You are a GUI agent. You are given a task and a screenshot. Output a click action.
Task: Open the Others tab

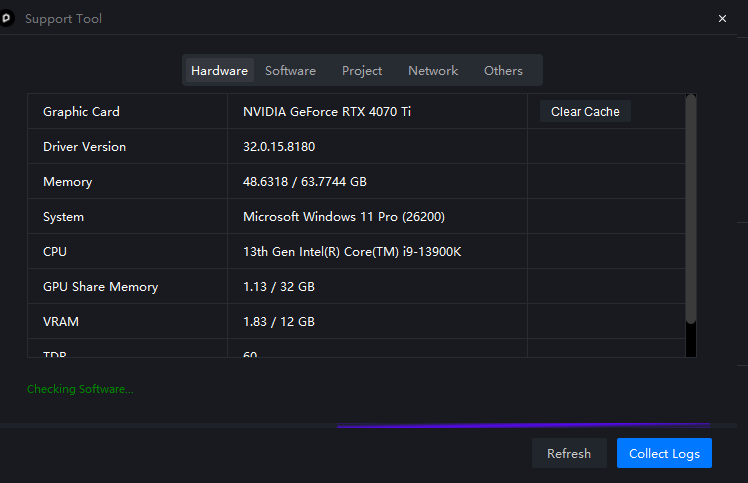(x=503, y=71)
